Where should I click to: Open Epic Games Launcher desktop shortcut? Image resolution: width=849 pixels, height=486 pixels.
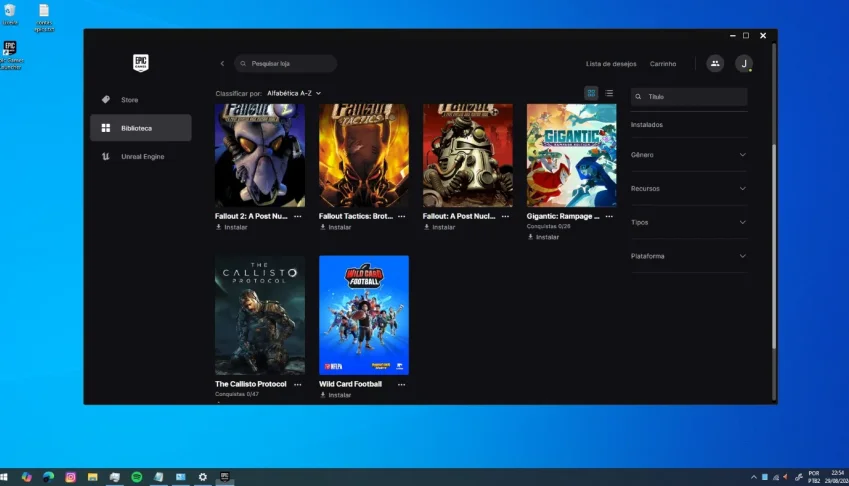click(10, 55)
